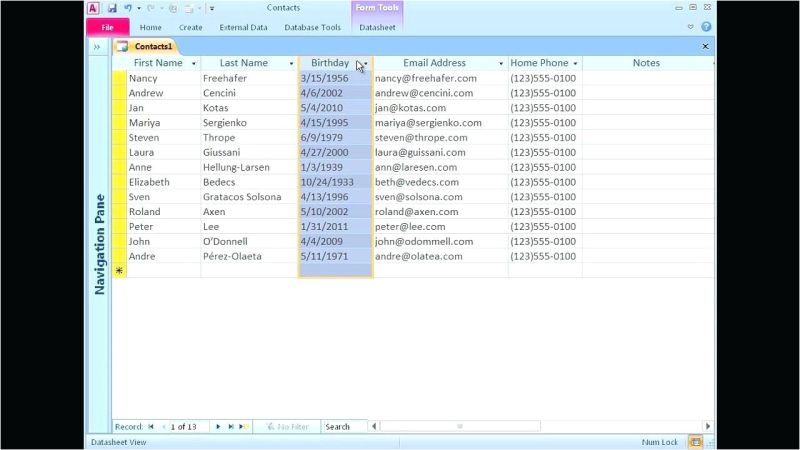Click the horizontal scrollbar thumb

pyautogui.click(x=460, y=426)
